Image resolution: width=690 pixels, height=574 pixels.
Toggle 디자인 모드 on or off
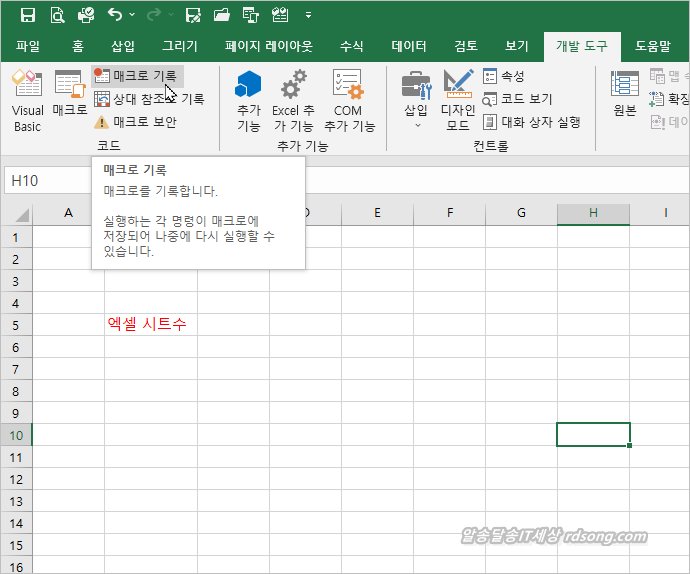458,102
